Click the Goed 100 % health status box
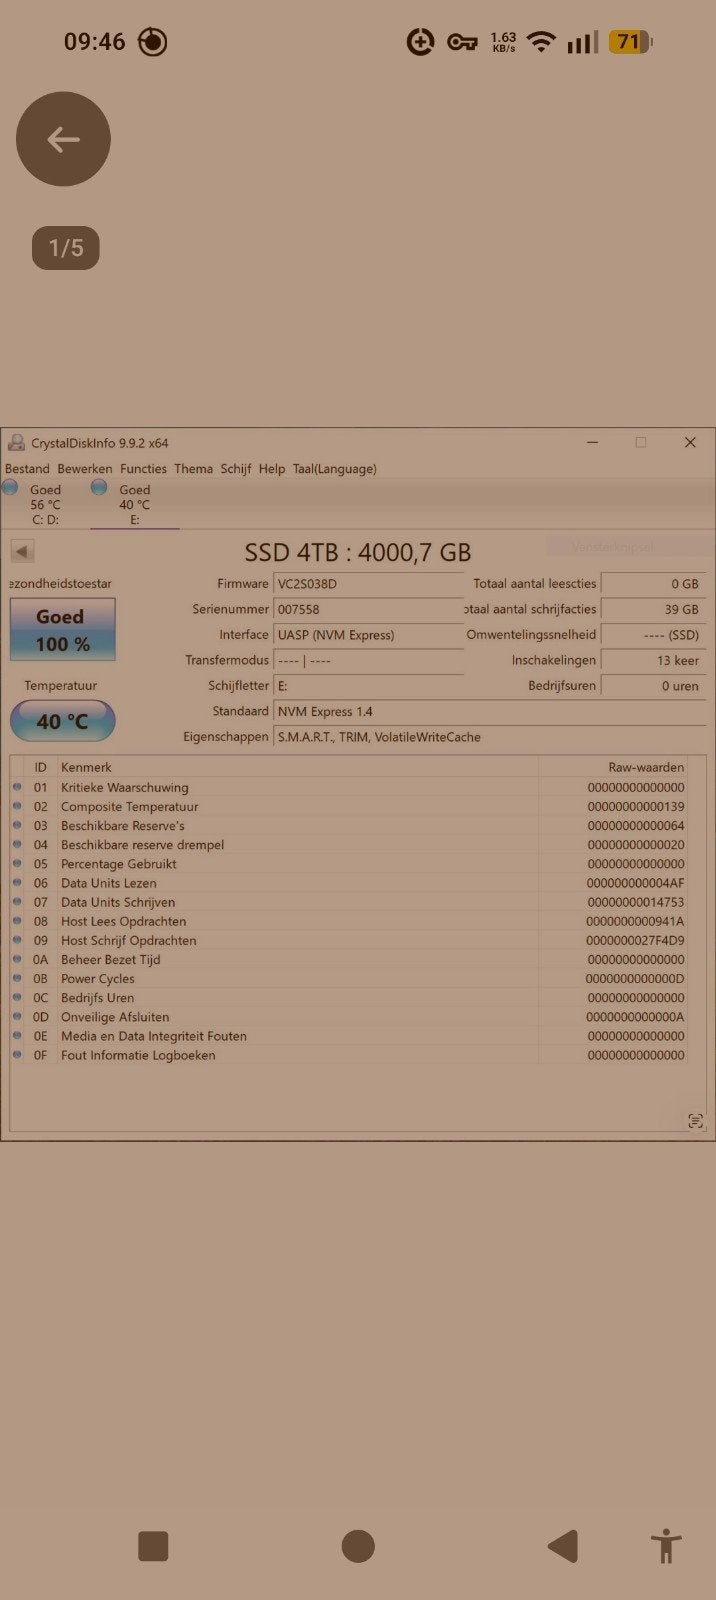The image size is (716, 1600). pos(63,630)
